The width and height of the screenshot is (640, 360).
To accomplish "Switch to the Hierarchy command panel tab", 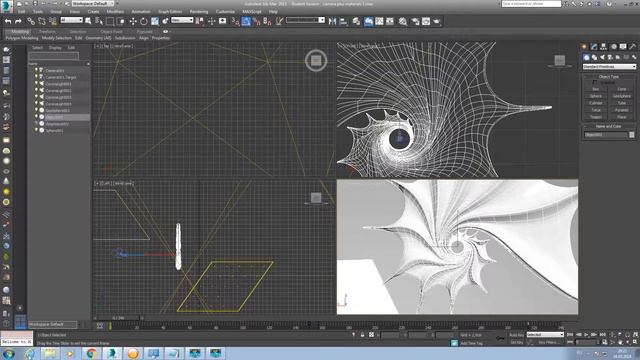I will point(603,47).
